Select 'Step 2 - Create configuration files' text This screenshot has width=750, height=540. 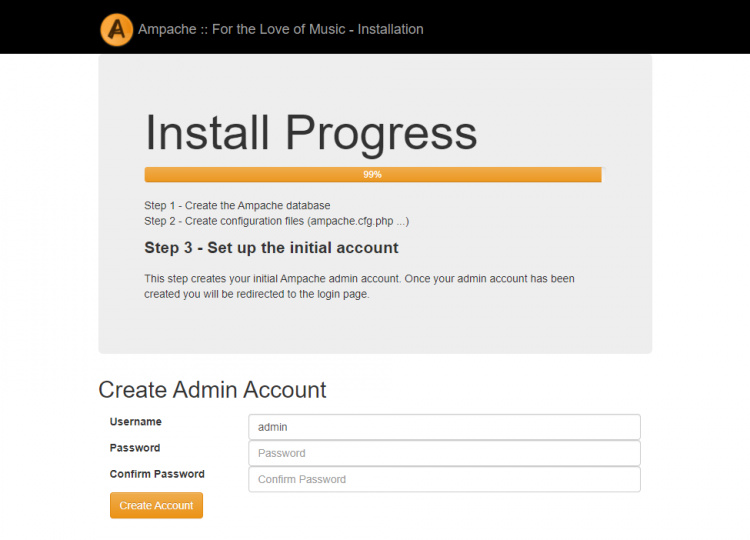pyautogui.click(x=276, y=220)
